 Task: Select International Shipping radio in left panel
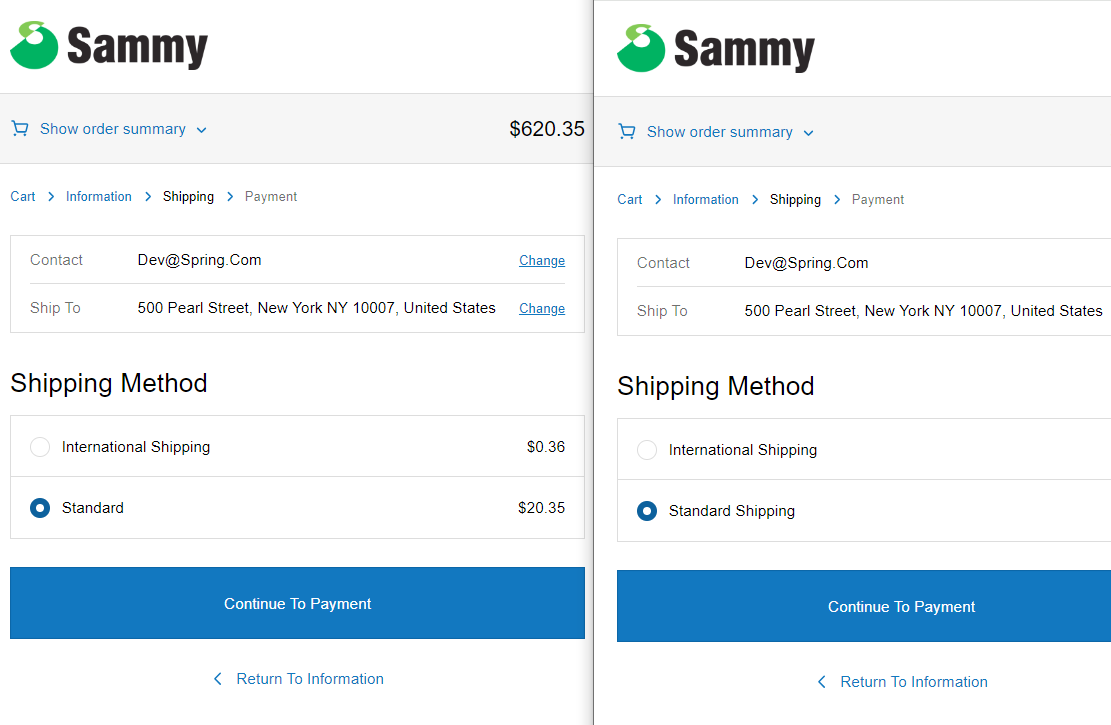point(40,447)
